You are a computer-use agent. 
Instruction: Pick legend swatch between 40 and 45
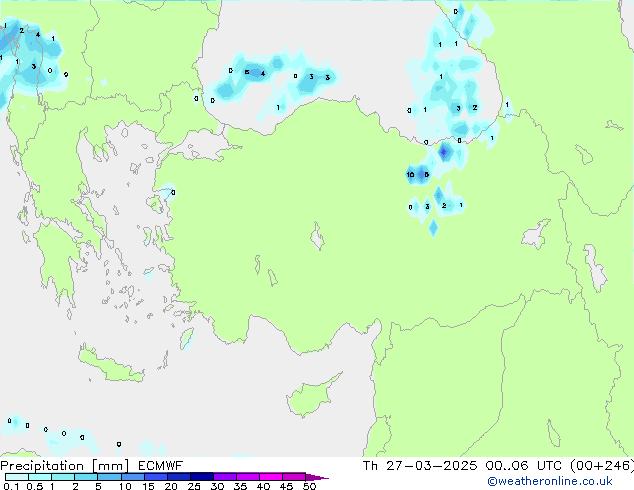(x=271, y=477)
